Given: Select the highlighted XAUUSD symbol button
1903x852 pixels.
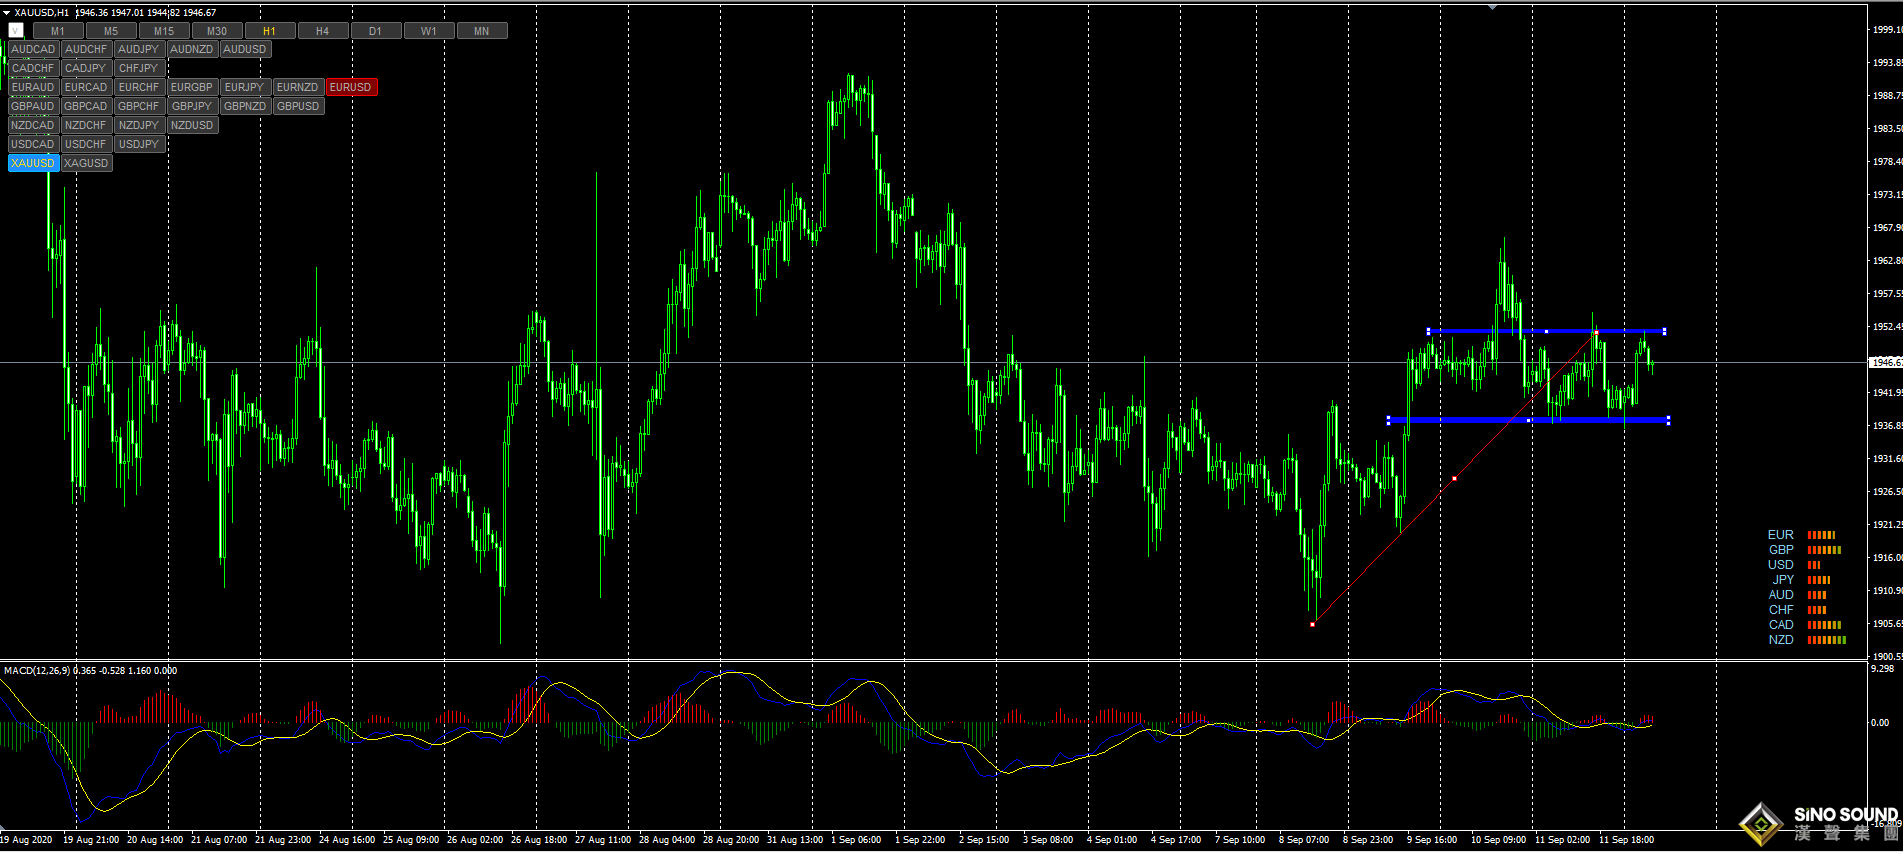Looking at the screenshot, I should click(x=33, y=163).
